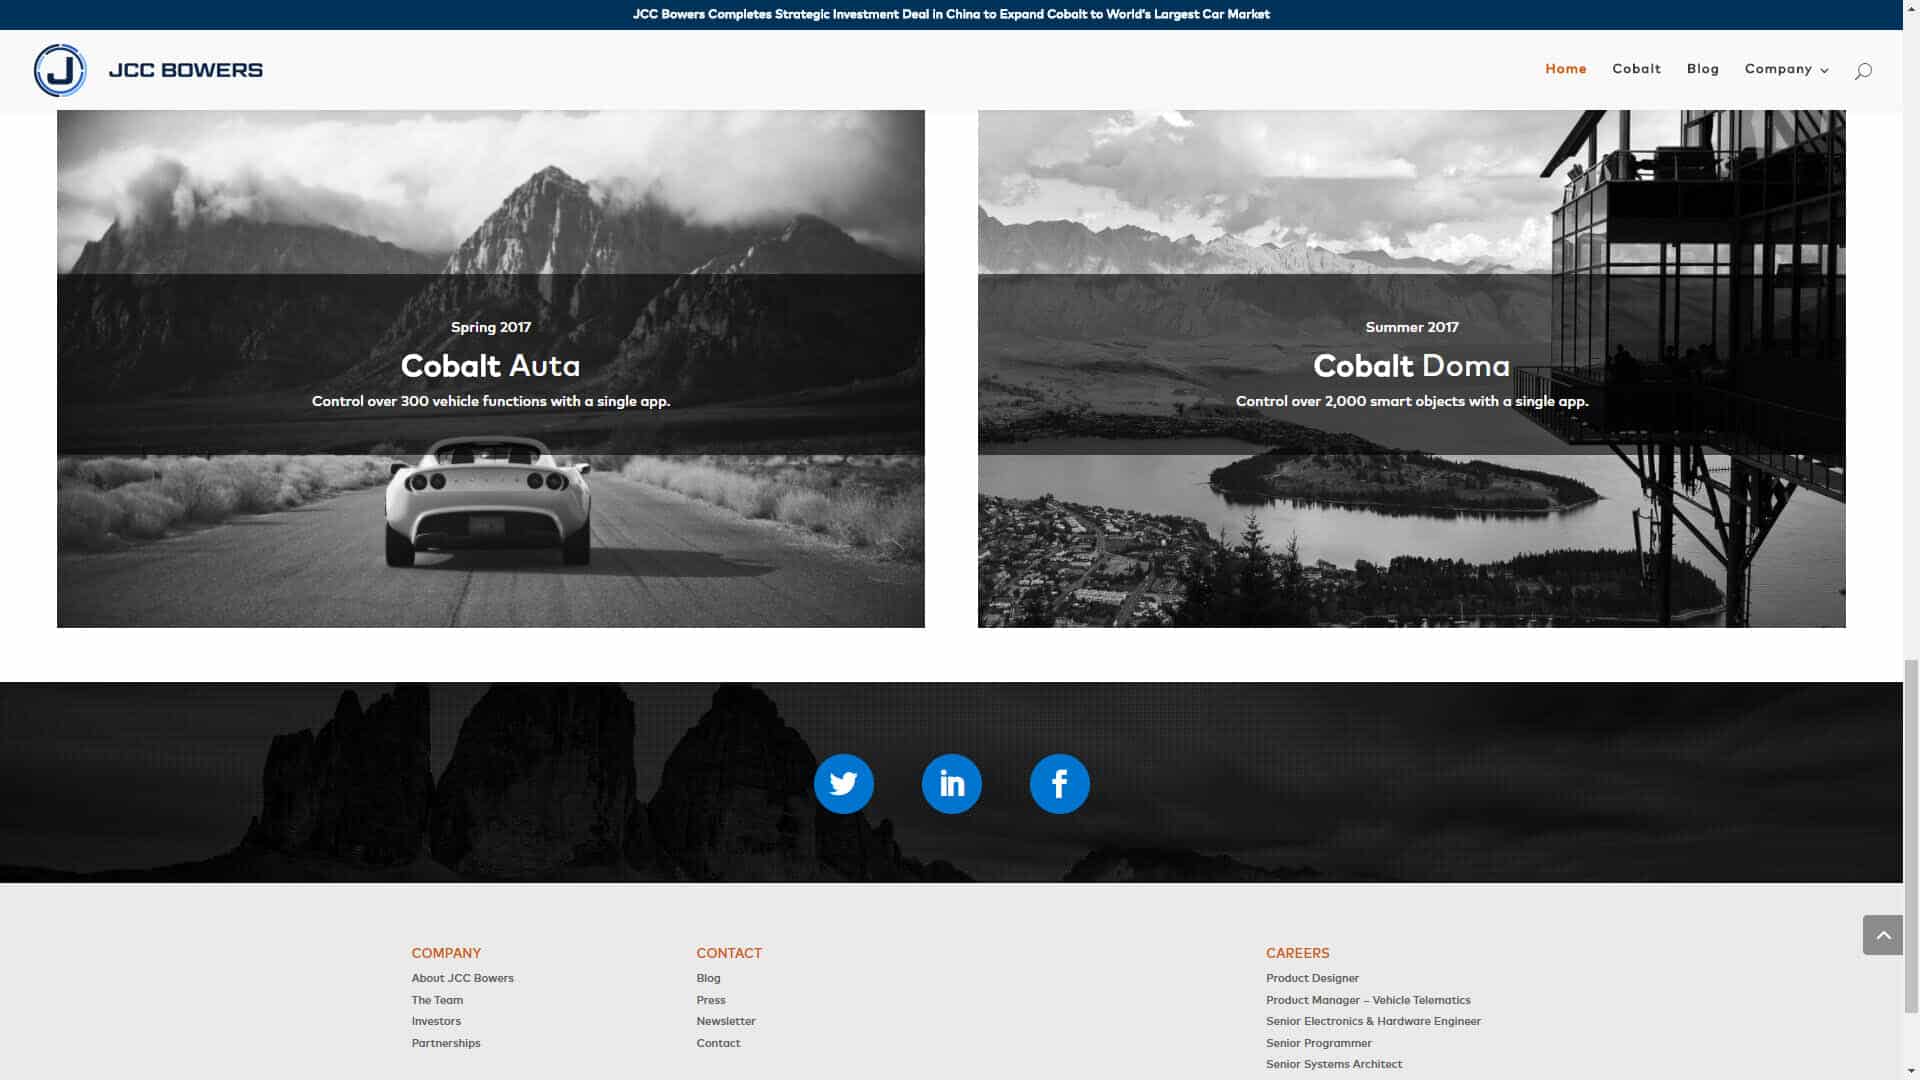
Task: Open the Senior Programmer job link
Action: click(x=1318, y=1043)
